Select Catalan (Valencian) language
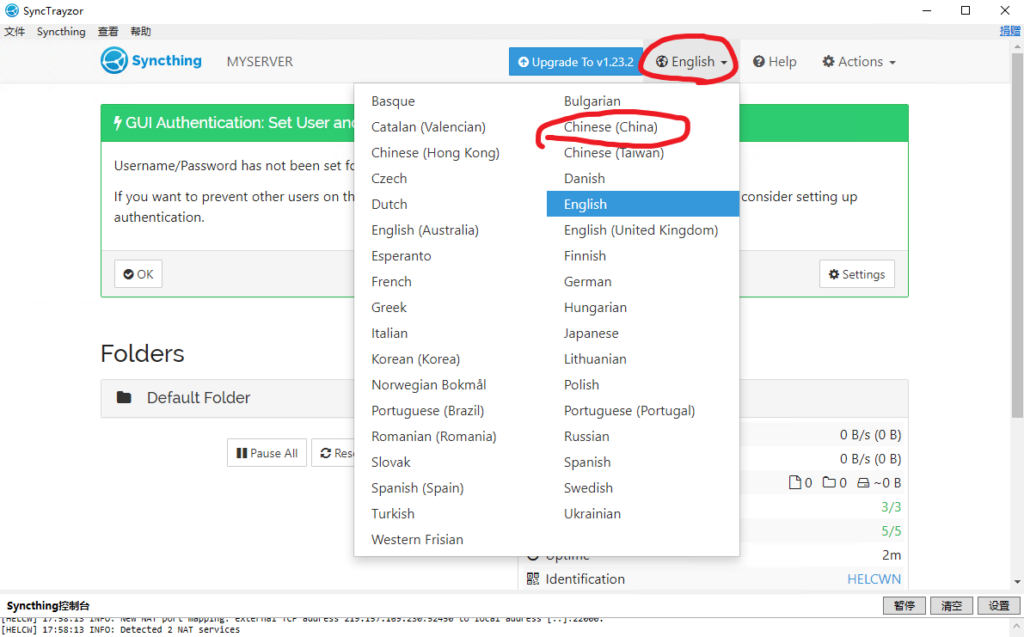The height and width of the screenshot is (637, 1024). (428, 127)
